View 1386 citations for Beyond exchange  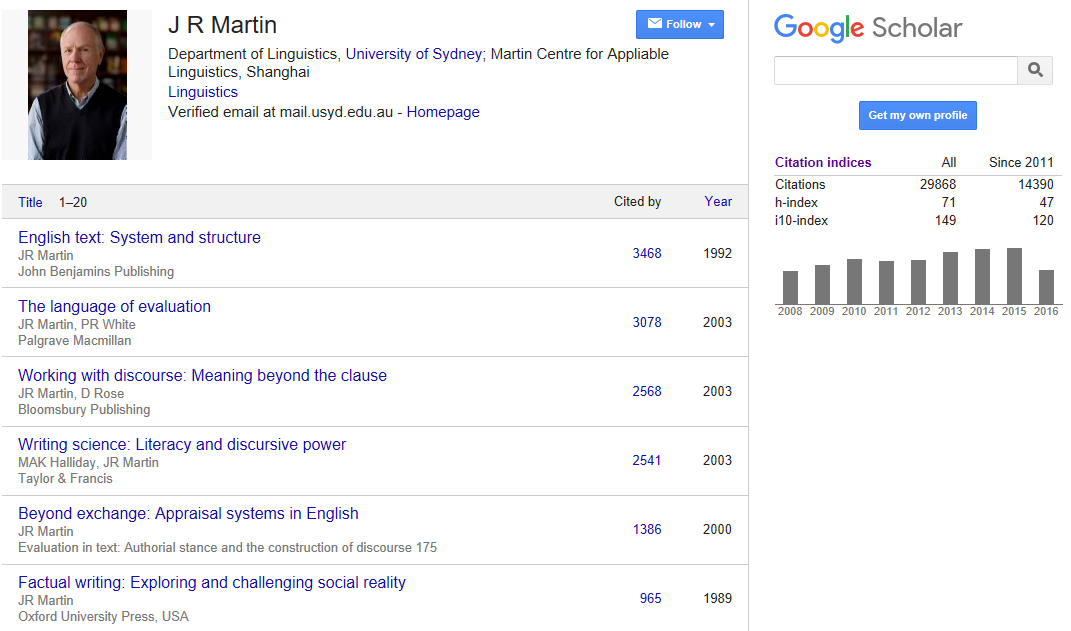(647, 530)
